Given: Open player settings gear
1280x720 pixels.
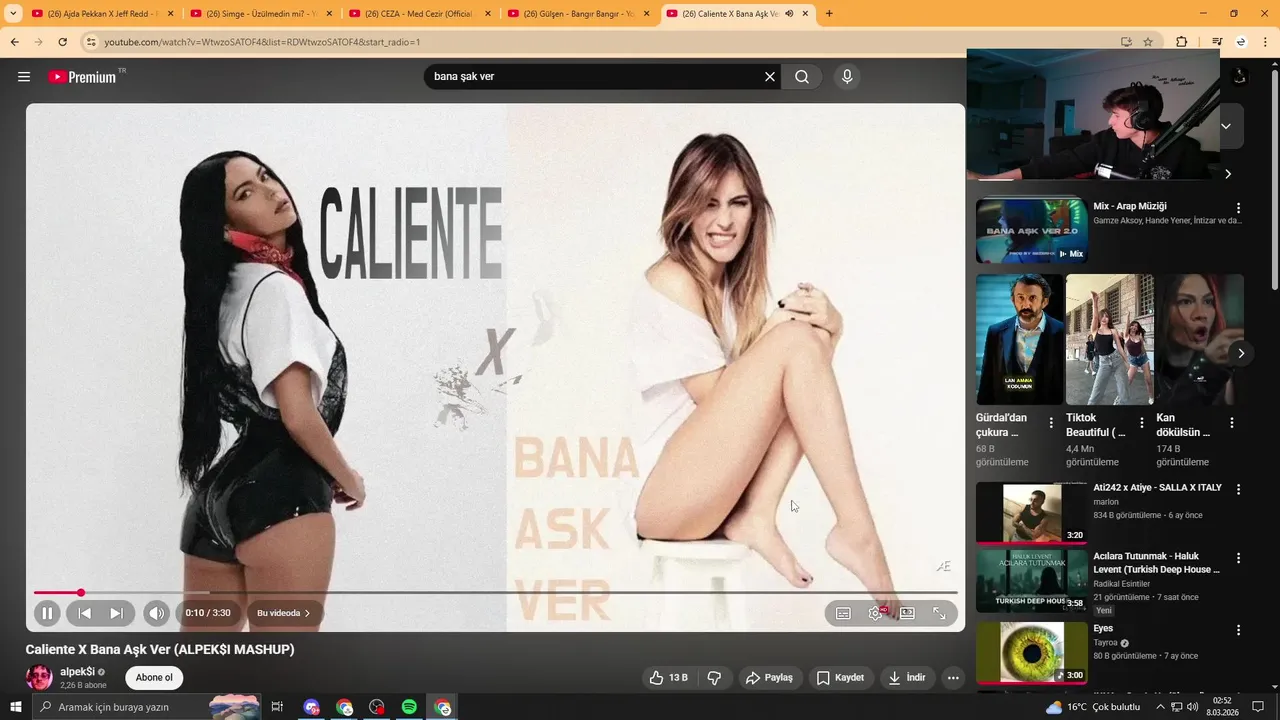Looking at the screenshot, I should (876, 613).
